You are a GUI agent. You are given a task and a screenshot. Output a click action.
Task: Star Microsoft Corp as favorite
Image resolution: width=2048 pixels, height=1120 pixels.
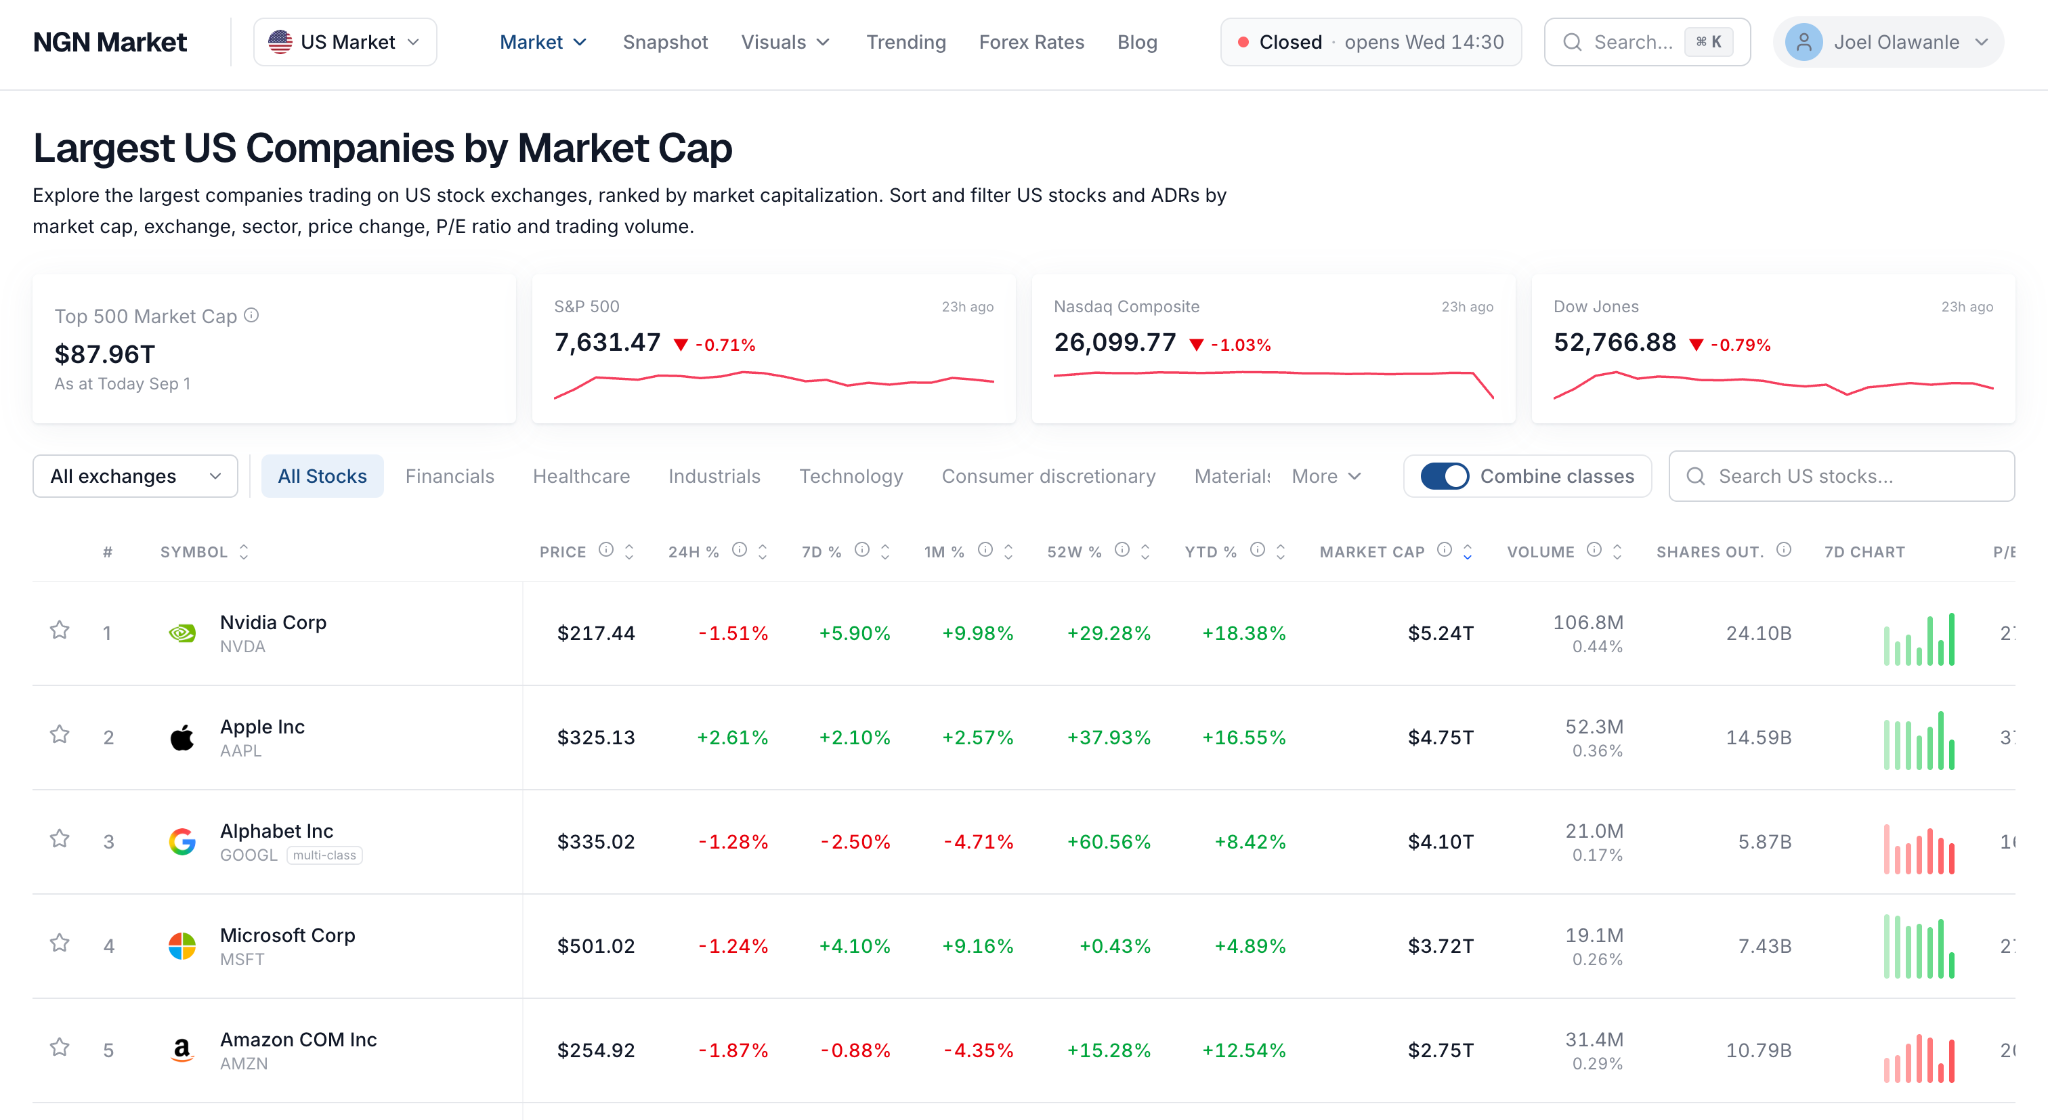[x=60, y=943]
